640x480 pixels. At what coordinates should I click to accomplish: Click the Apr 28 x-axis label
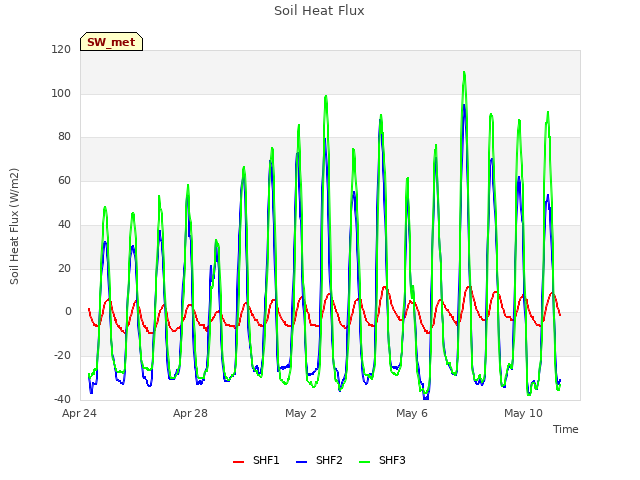190,413
